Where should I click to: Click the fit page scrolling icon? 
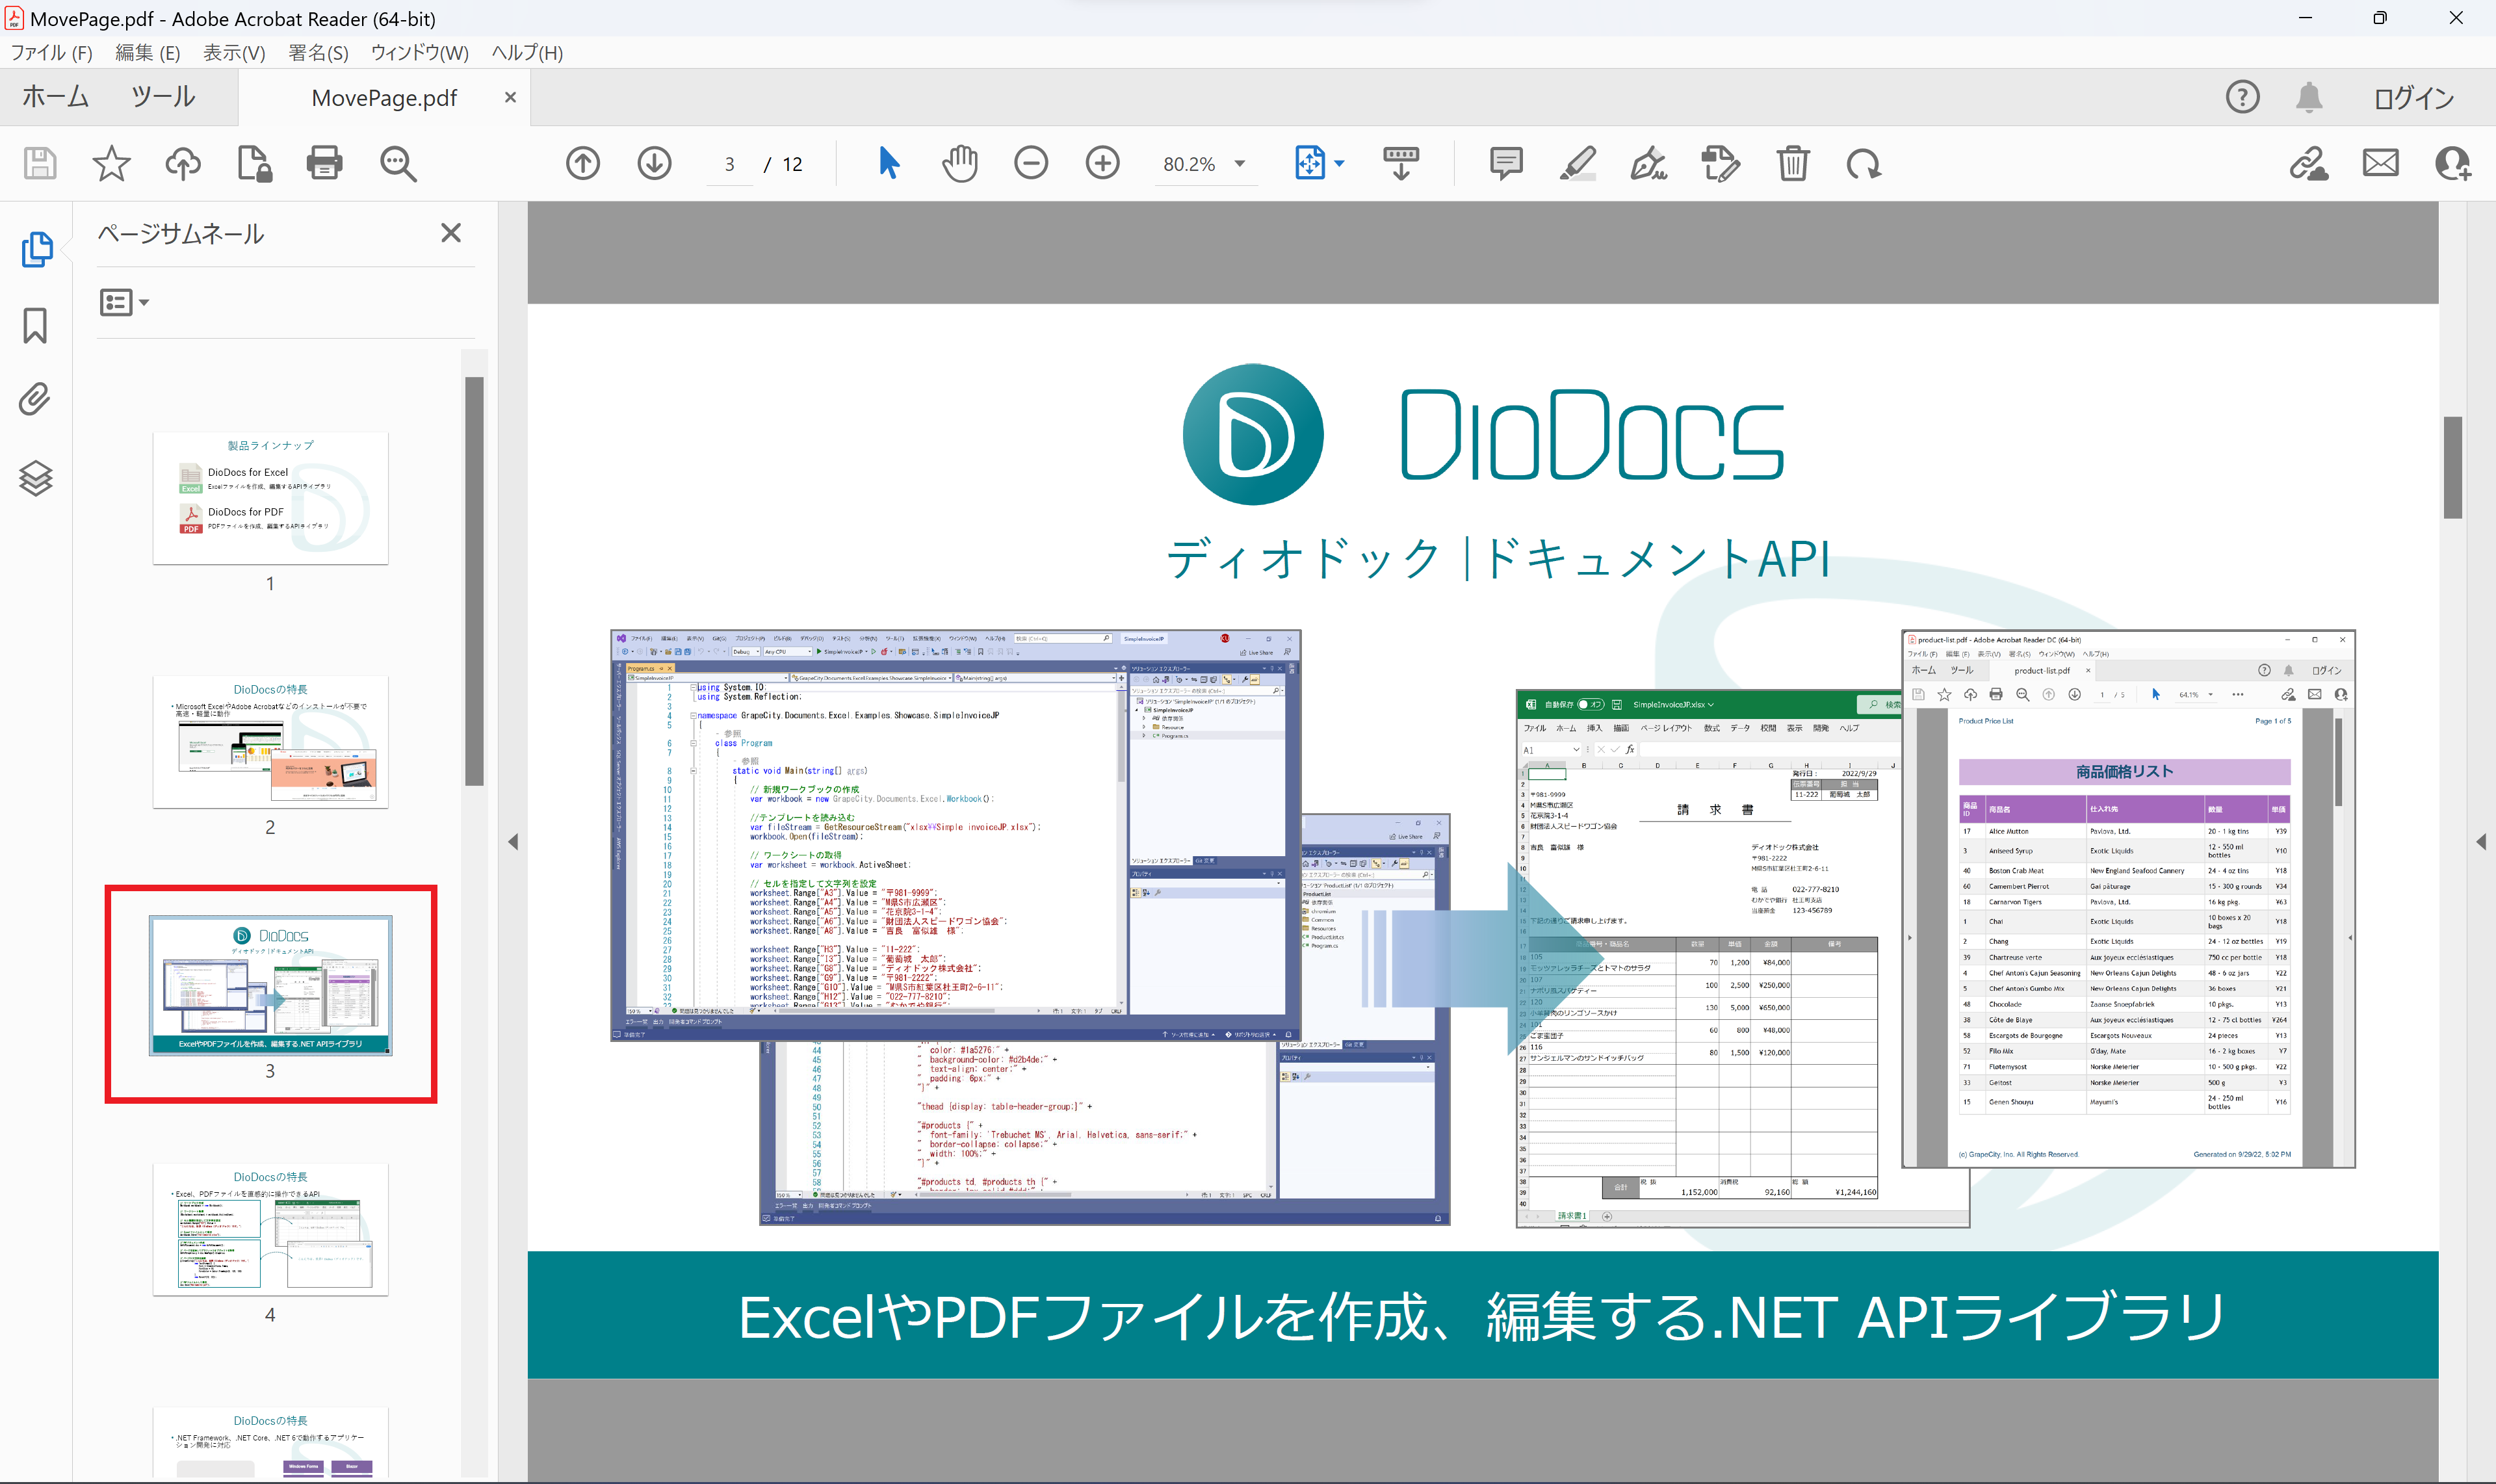(1310, 162)
